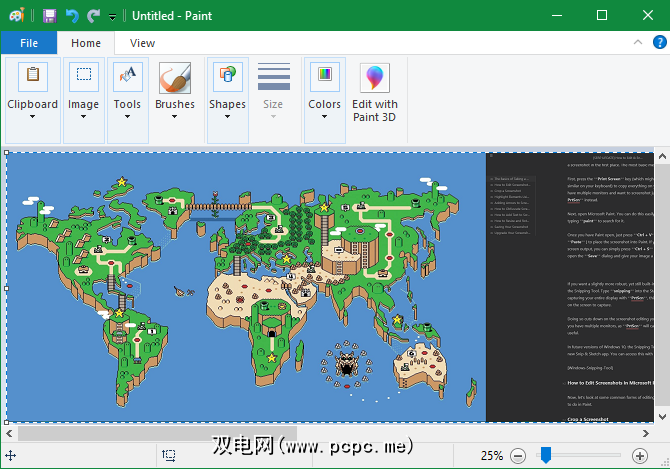Collapse the ribbon with the chevron
The image size is (670, 469).
tap(639, 43)
